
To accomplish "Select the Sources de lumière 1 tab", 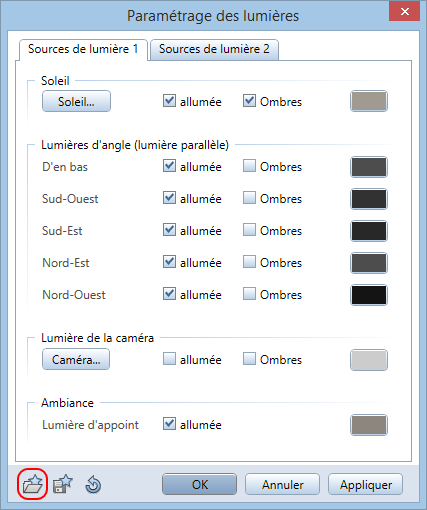I will coord(83,49).
